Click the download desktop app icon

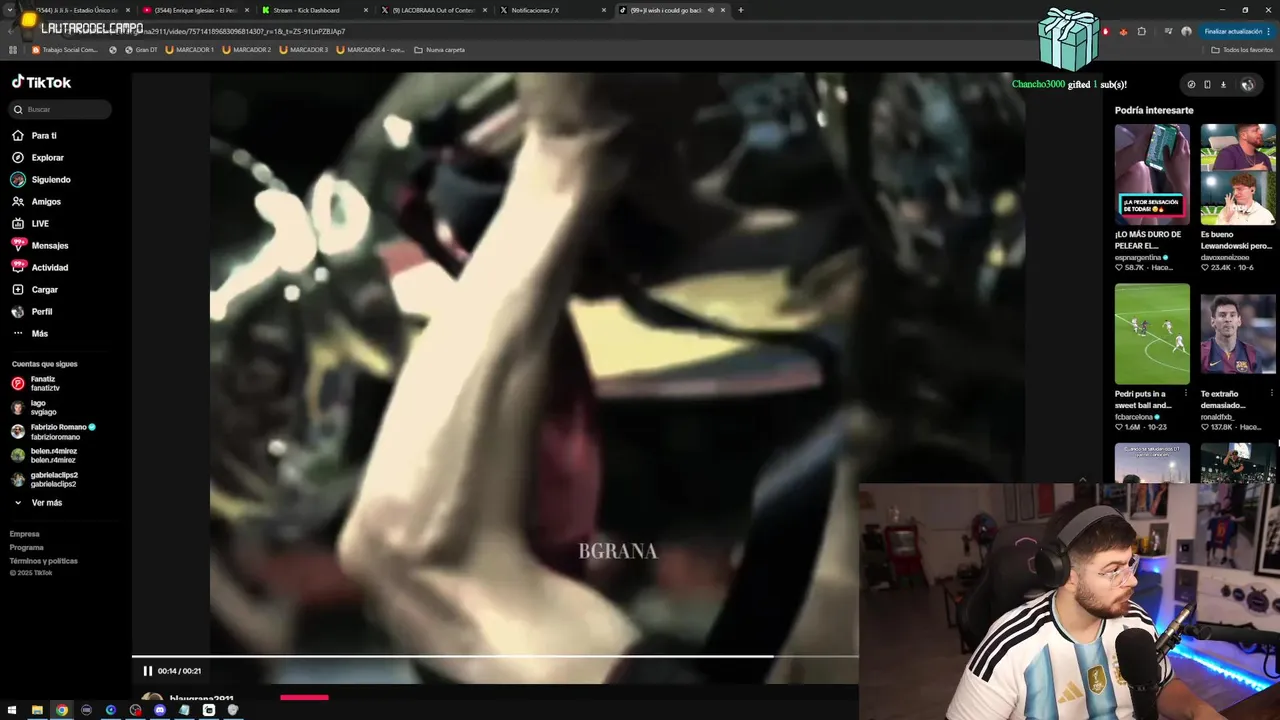(1223, 85)
